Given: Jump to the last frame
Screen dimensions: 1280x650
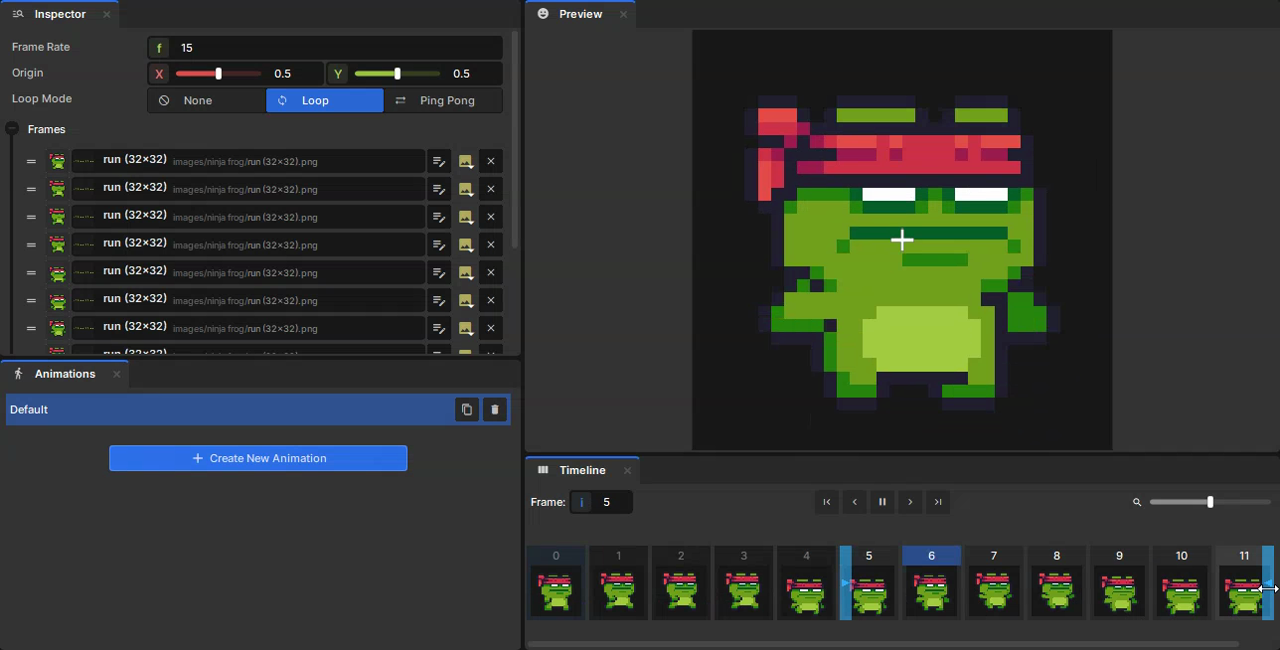Looking at the screenshot, I should [x=938, y=502].
